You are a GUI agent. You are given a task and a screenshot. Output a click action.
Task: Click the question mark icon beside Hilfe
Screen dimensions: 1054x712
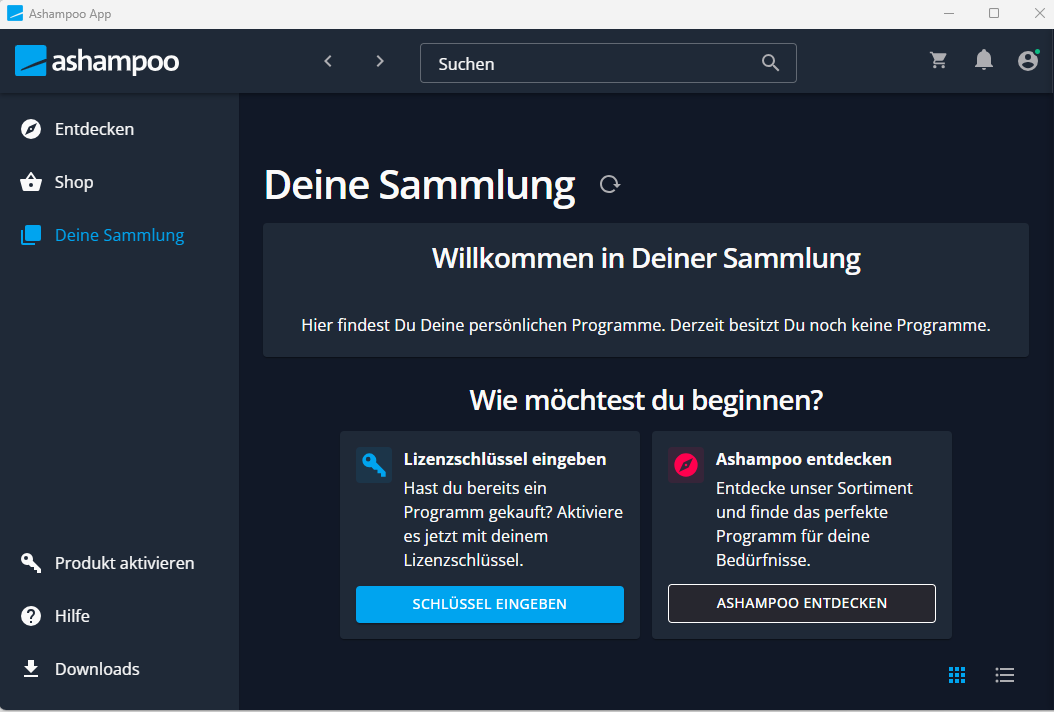tap(31, 616)
